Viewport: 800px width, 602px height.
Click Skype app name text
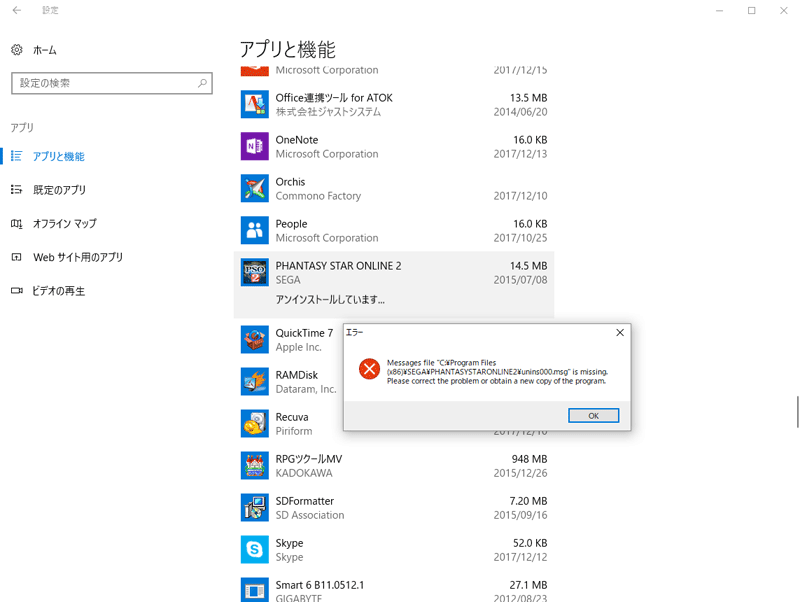pyautogui.click(x=289, y=543)
